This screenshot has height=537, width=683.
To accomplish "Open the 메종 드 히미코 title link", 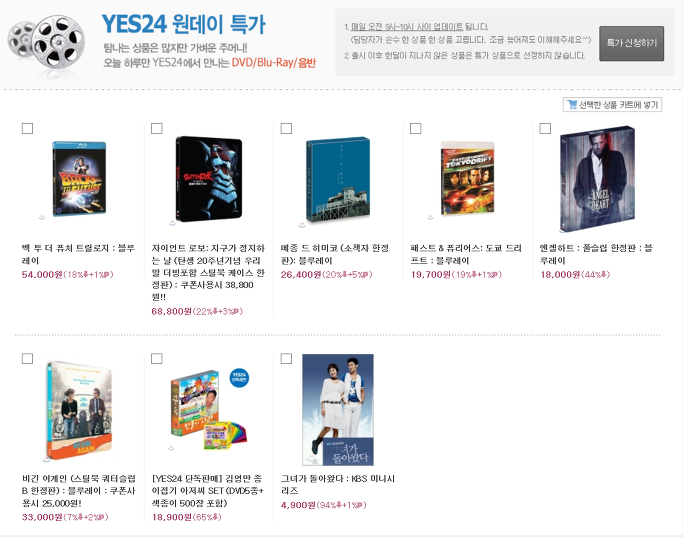I will [x=335, y=254].
